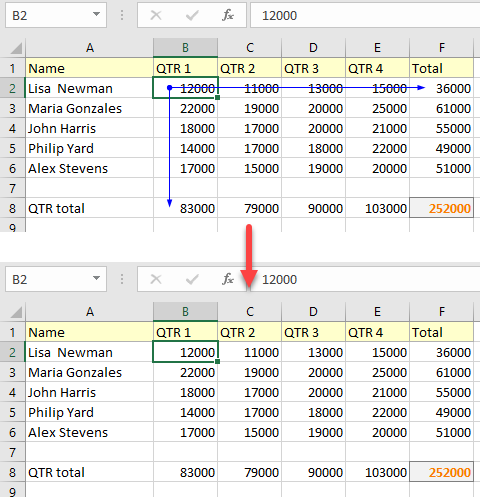Viewport: 480px width, 497px height.
Task: Click the formula bar showing 12000 in the sheet with tracer arrows
Action: click(x=365, y=15)
